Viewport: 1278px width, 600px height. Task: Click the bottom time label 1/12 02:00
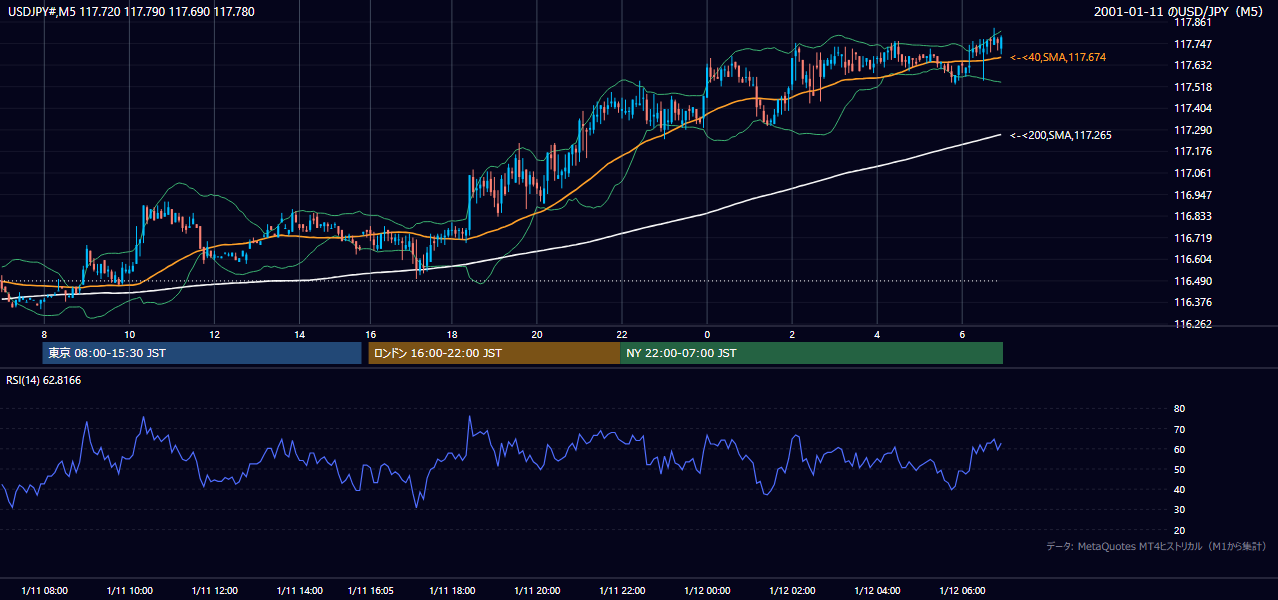point(792,591)
